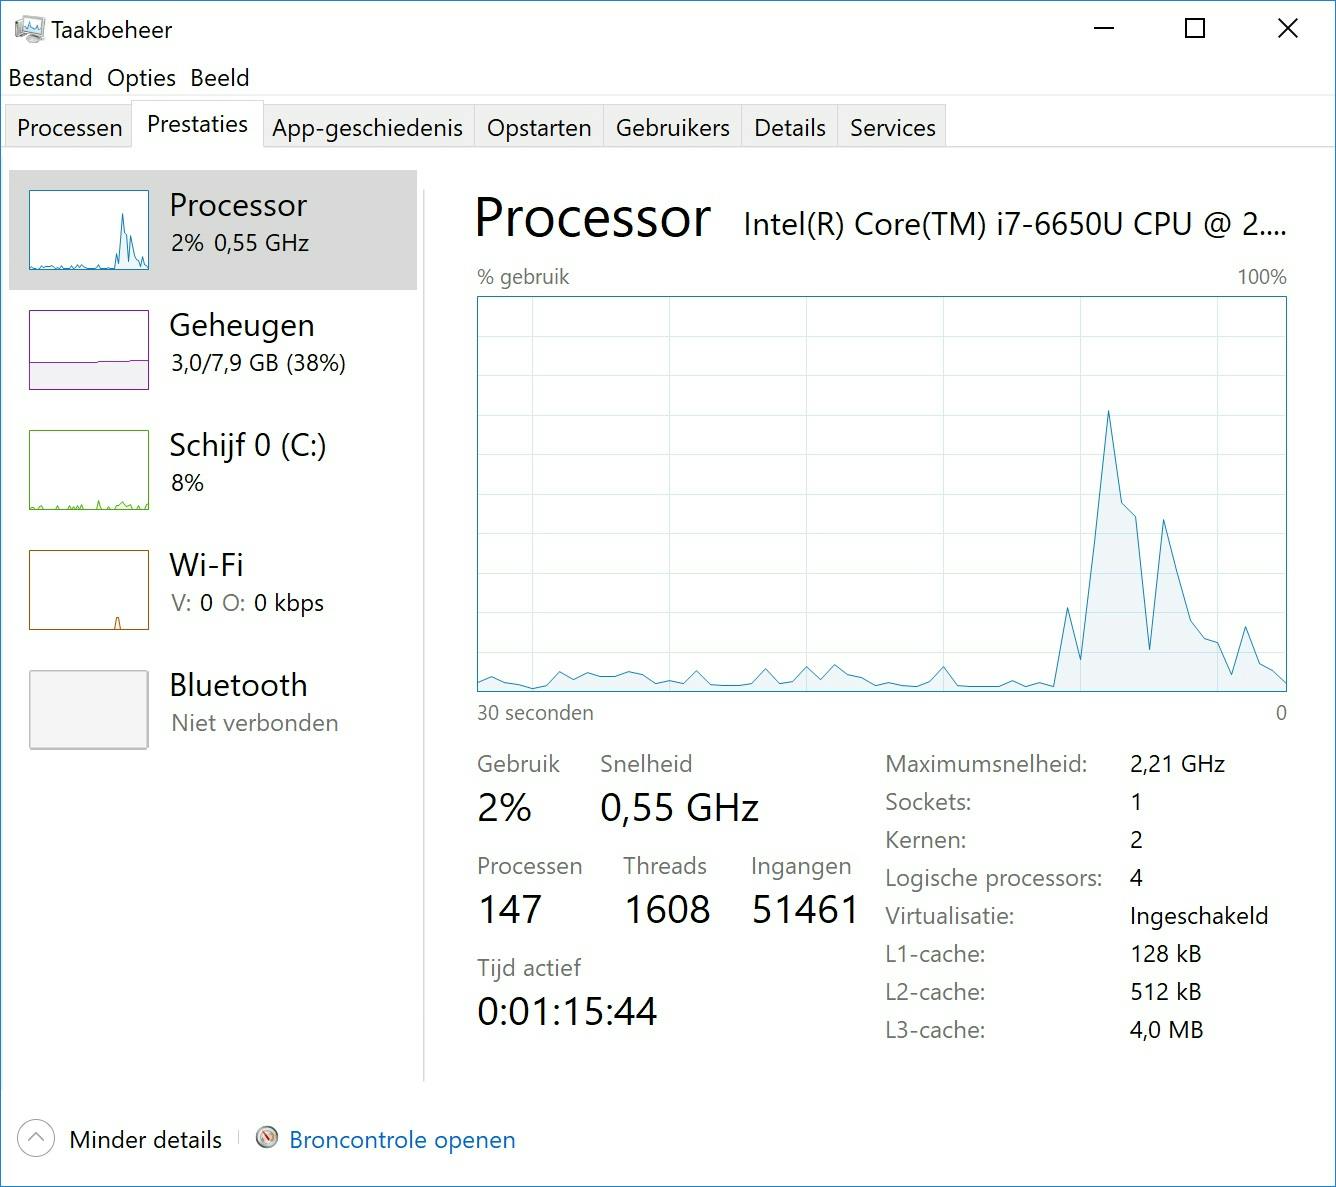The width and height of the screenshot is (1336, 1187).
Task: Open the Wi-Fi network graph
Action: pyautogui.click(x=89, y=590)
